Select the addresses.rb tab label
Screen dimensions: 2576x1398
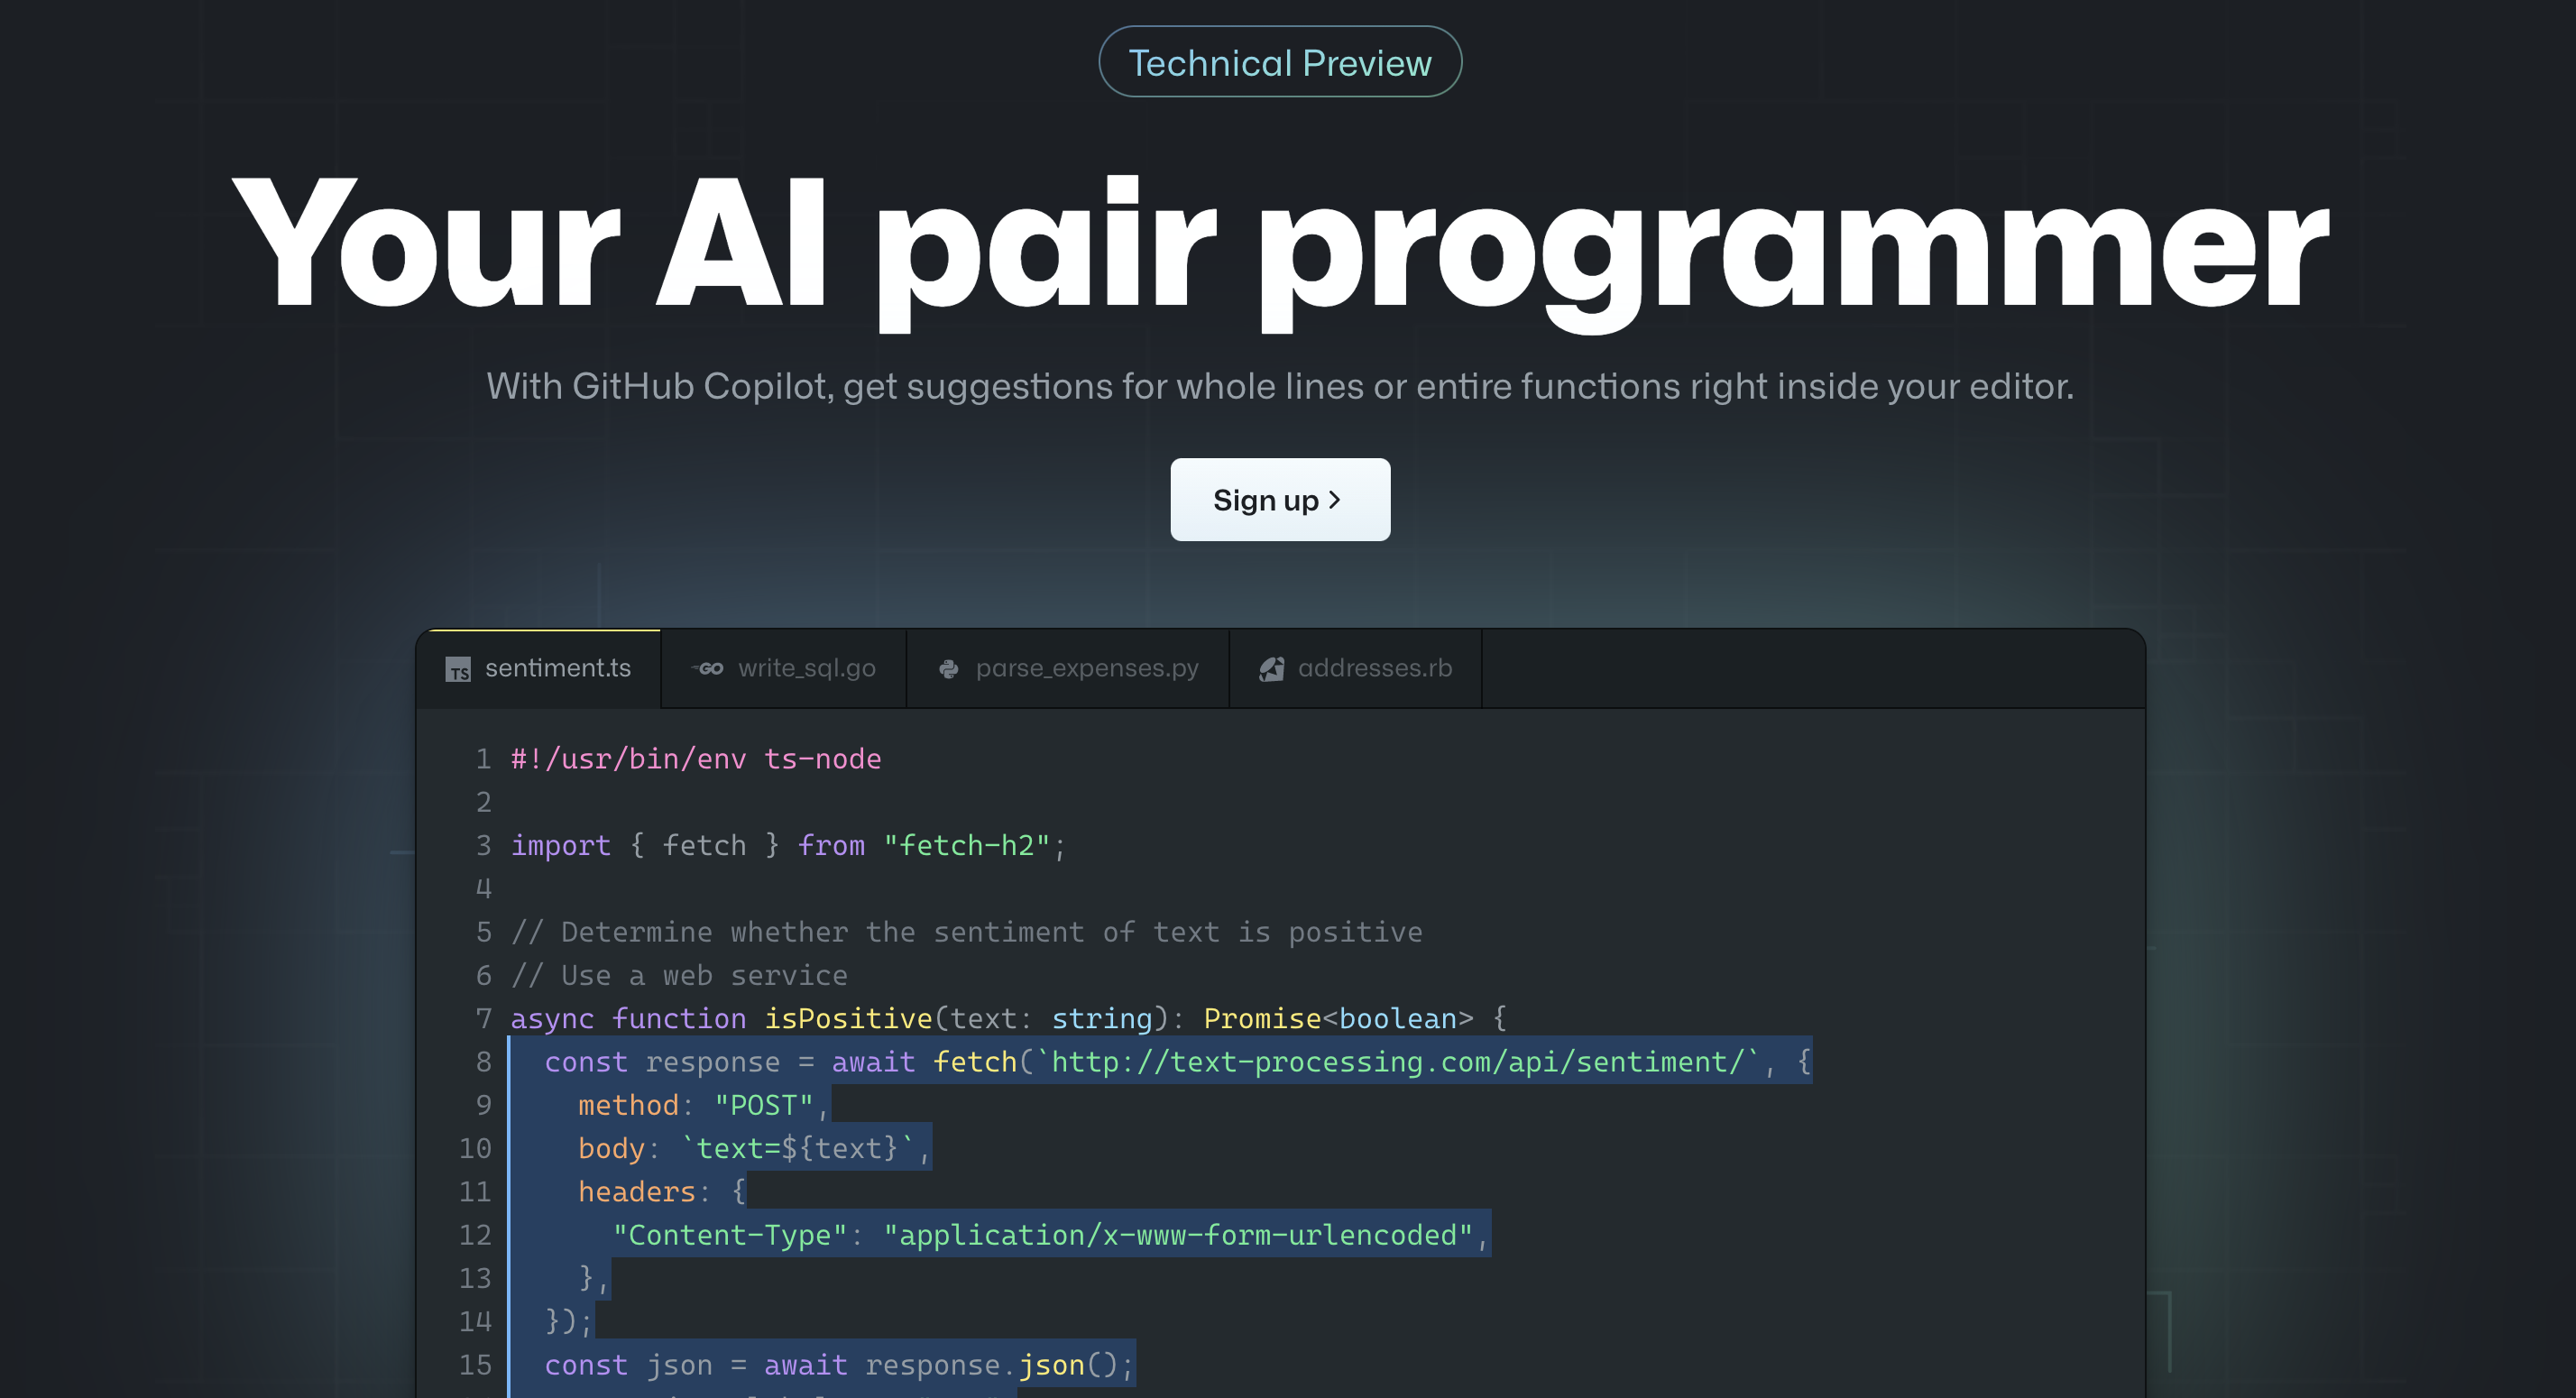tap(1374, 668)
